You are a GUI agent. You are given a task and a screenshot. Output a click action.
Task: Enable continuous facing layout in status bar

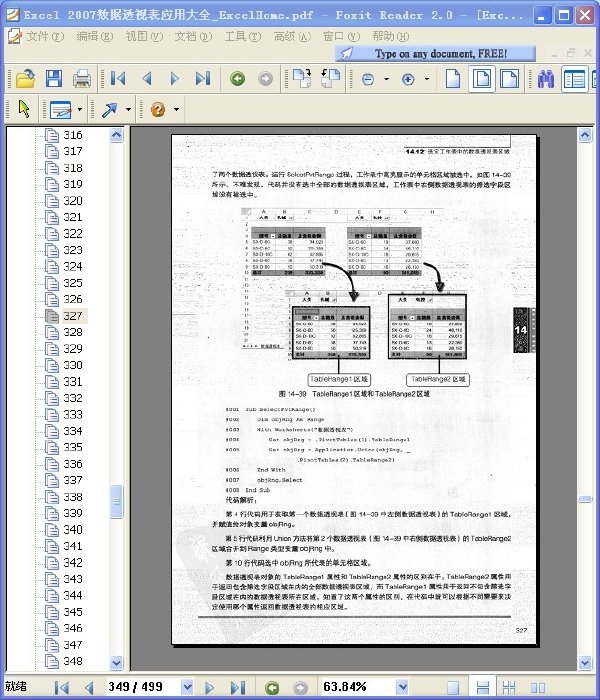(x=509, y=688)
